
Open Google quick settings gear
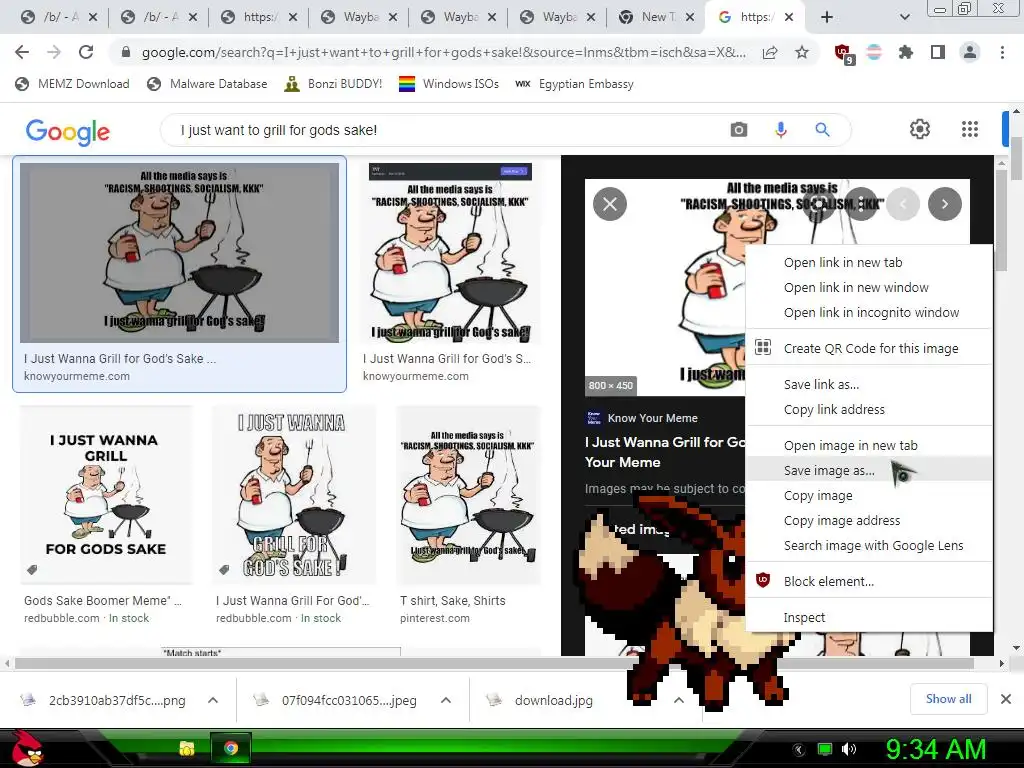tap(920, 129)
